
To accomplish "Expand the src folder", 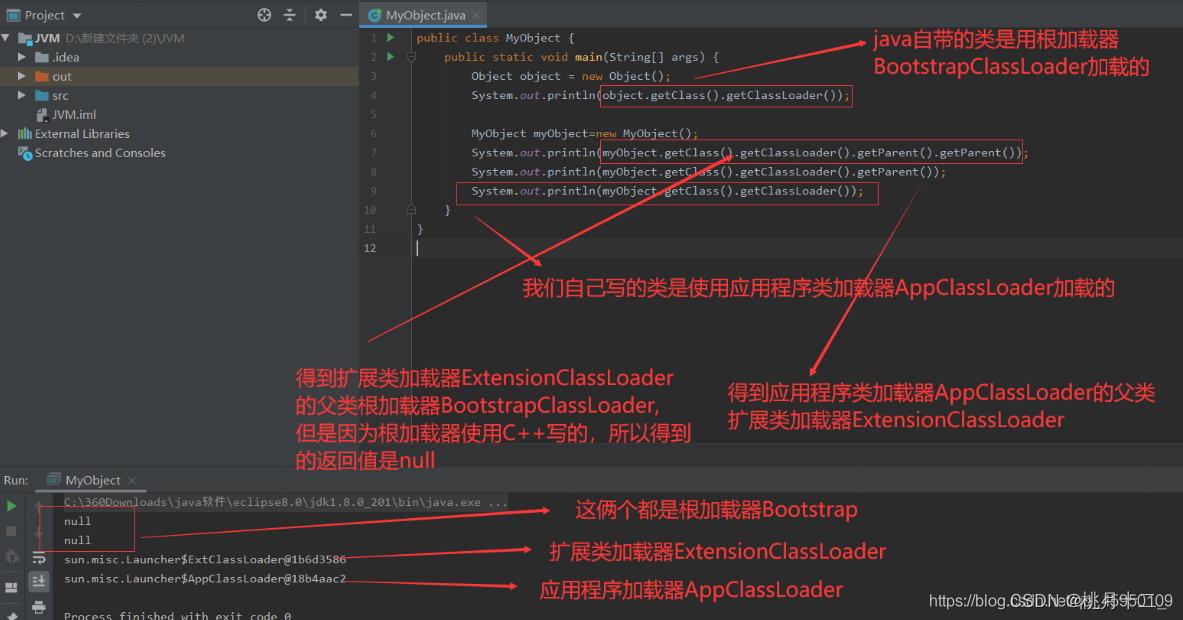I will pyautogui.click(x=21, y=95).
